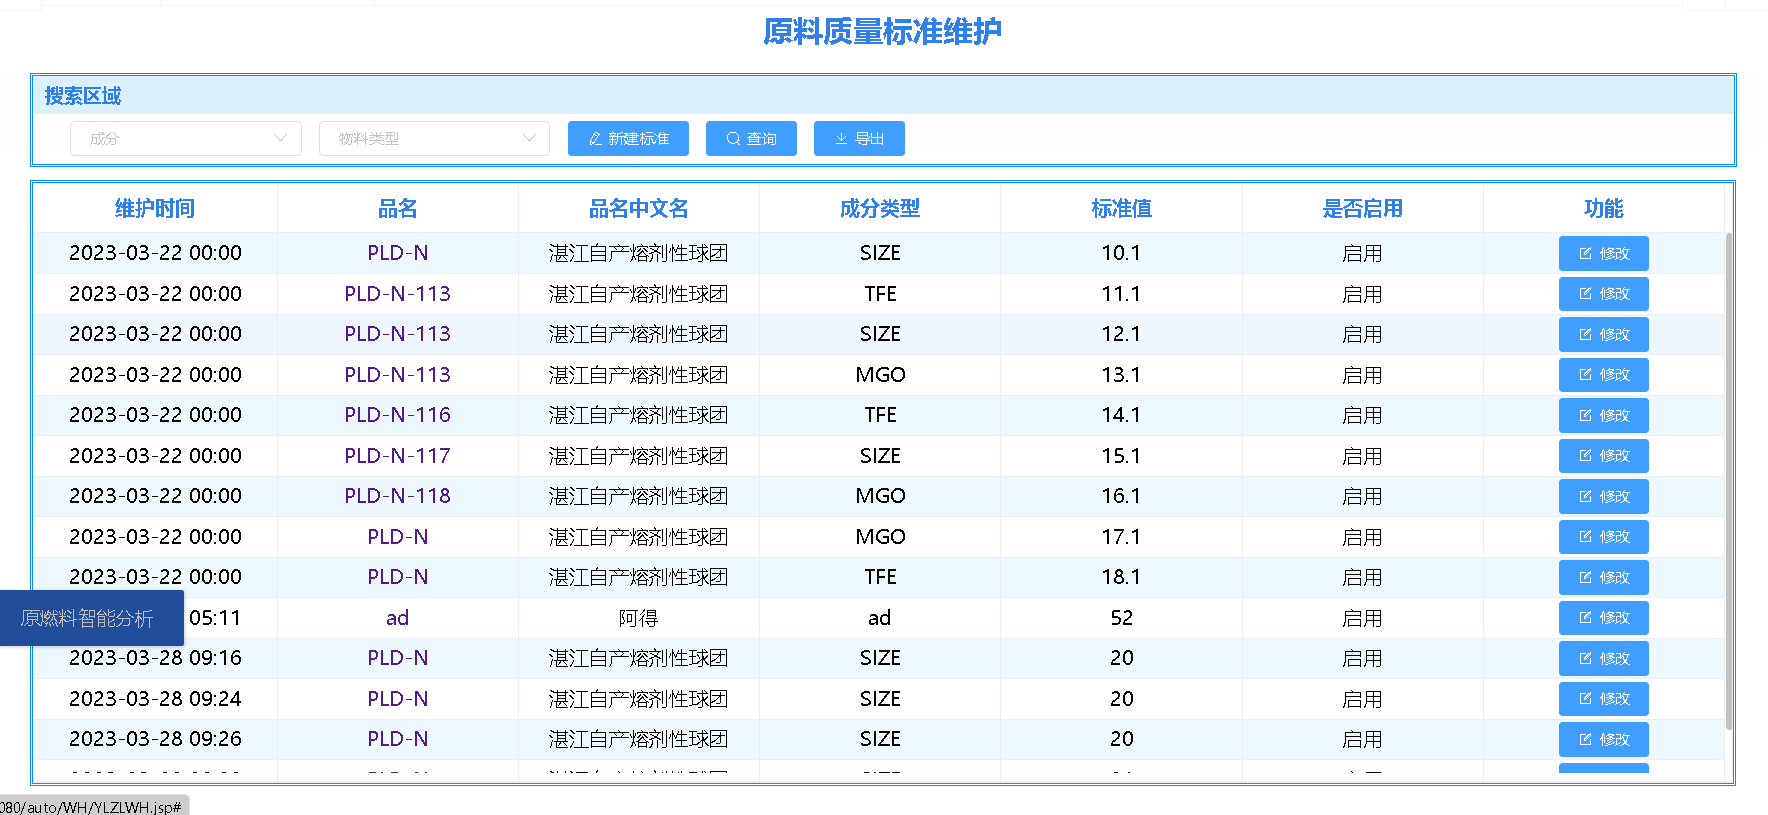Click the standard value 16.1 cell
This screenshot has height=815, width=1768.
(x=1121, y=496)
